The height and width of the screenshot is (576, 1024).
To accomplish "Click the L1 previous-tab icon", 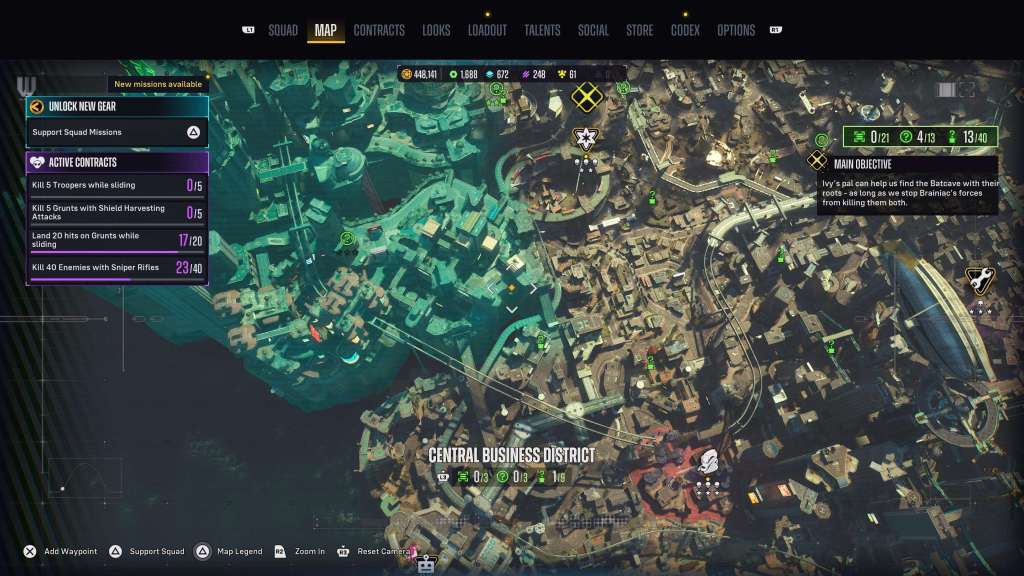I will click(x=248, y=30).
